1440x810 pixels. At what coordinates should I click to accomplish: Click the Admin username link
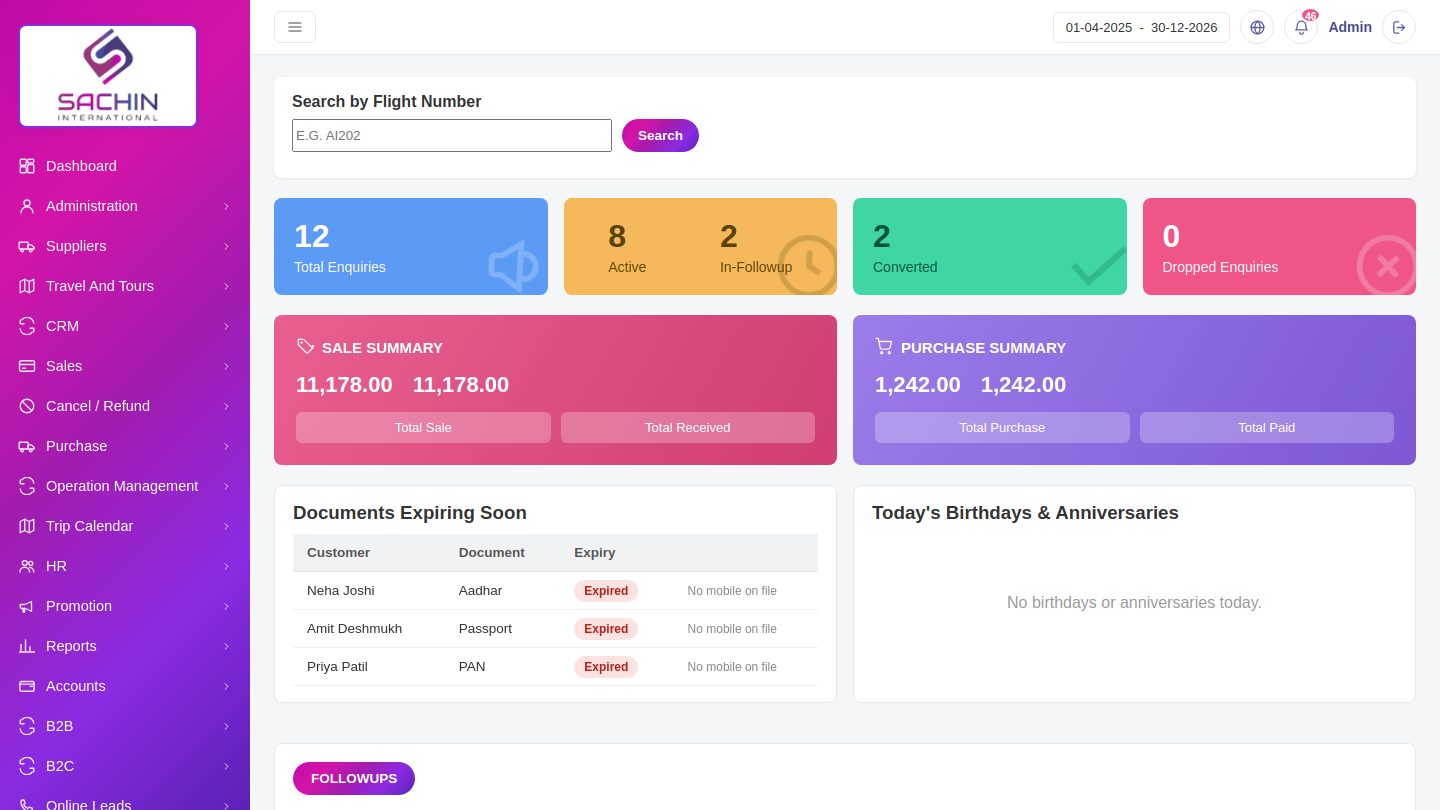click(x=1350, y=27)
